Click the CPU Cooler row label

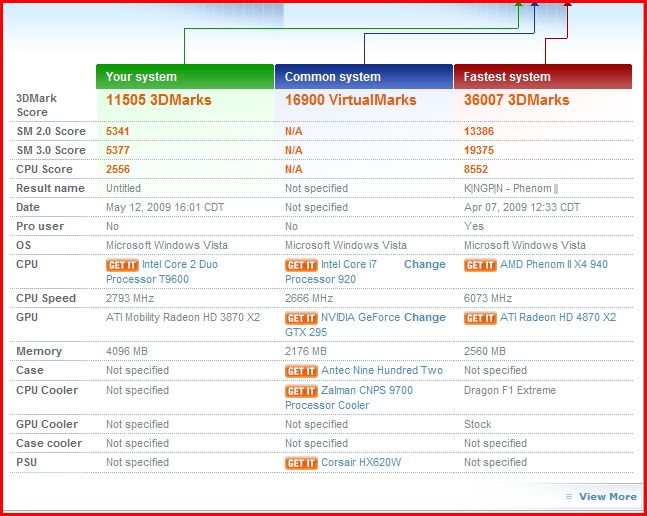pos(47,390)
